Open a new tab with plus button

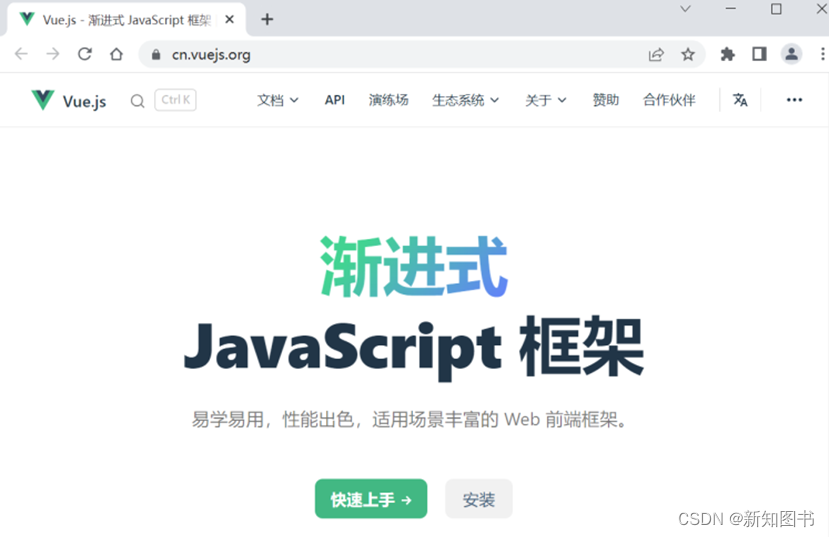[267, 20]
